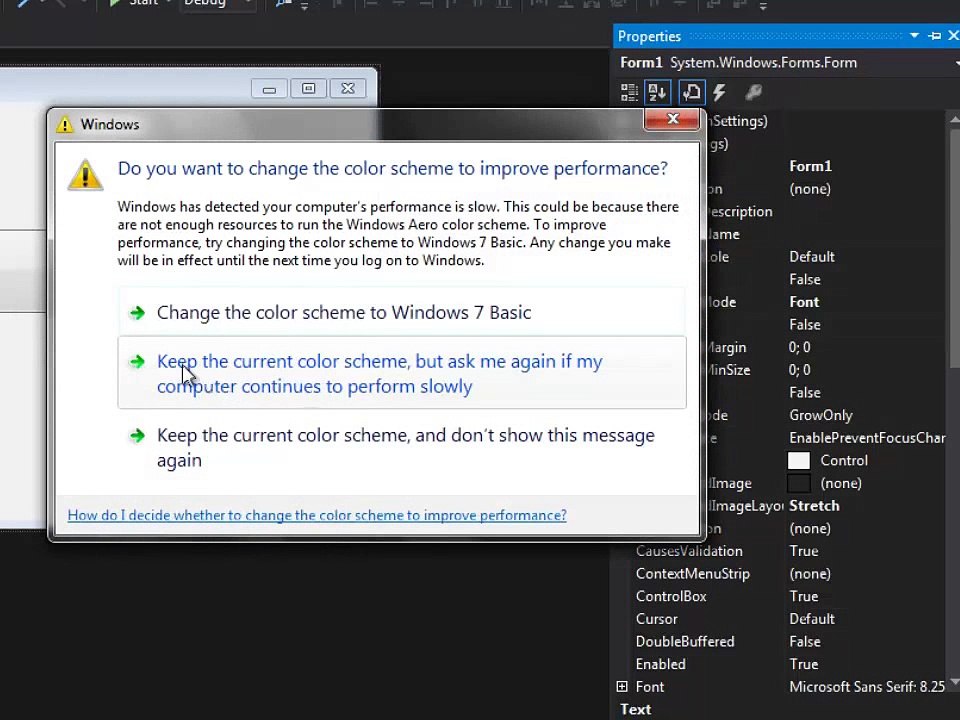Pin the Properties panel

(935, 36)
